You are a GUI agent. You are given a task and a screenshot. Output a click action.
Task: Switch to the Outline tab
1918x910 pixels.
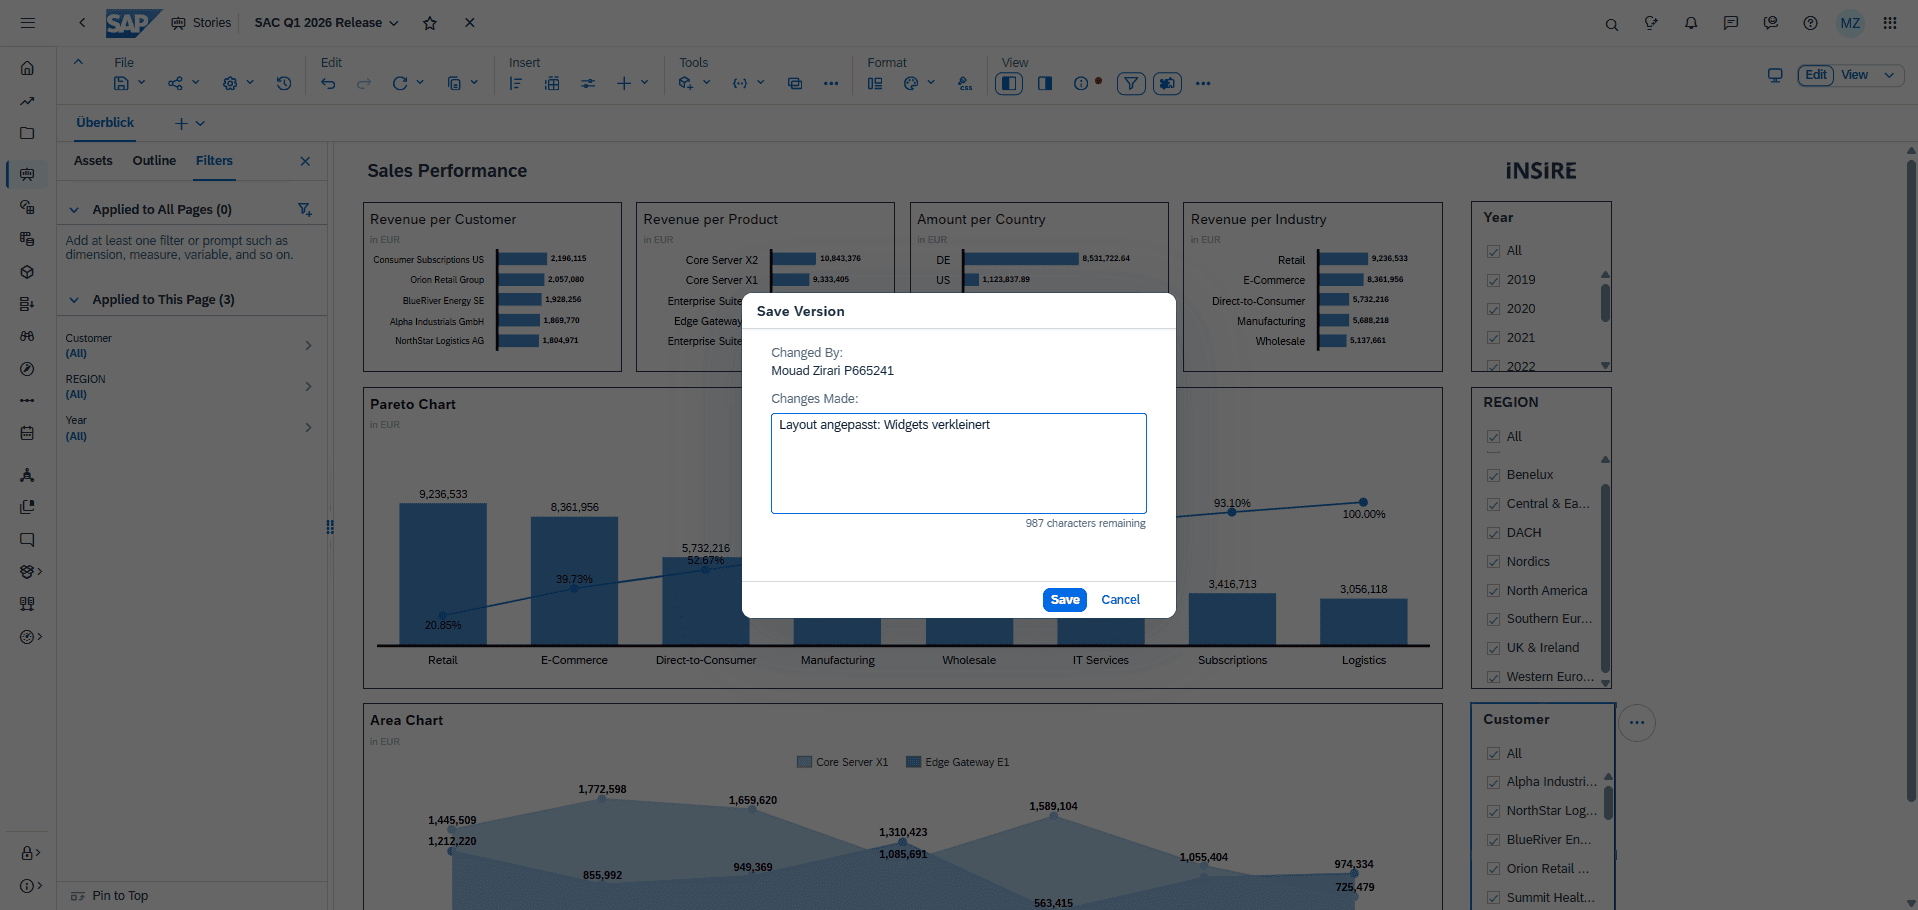(154, 161)
